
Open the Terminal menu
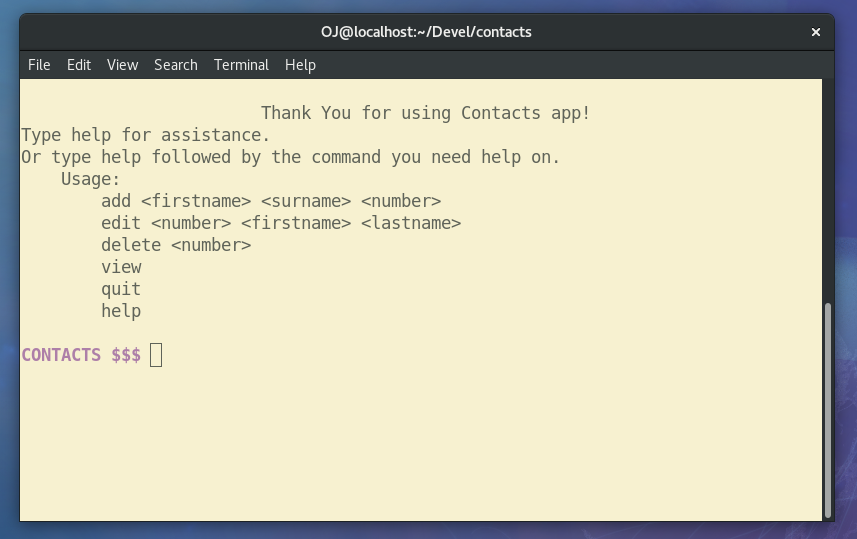[241, 65]
